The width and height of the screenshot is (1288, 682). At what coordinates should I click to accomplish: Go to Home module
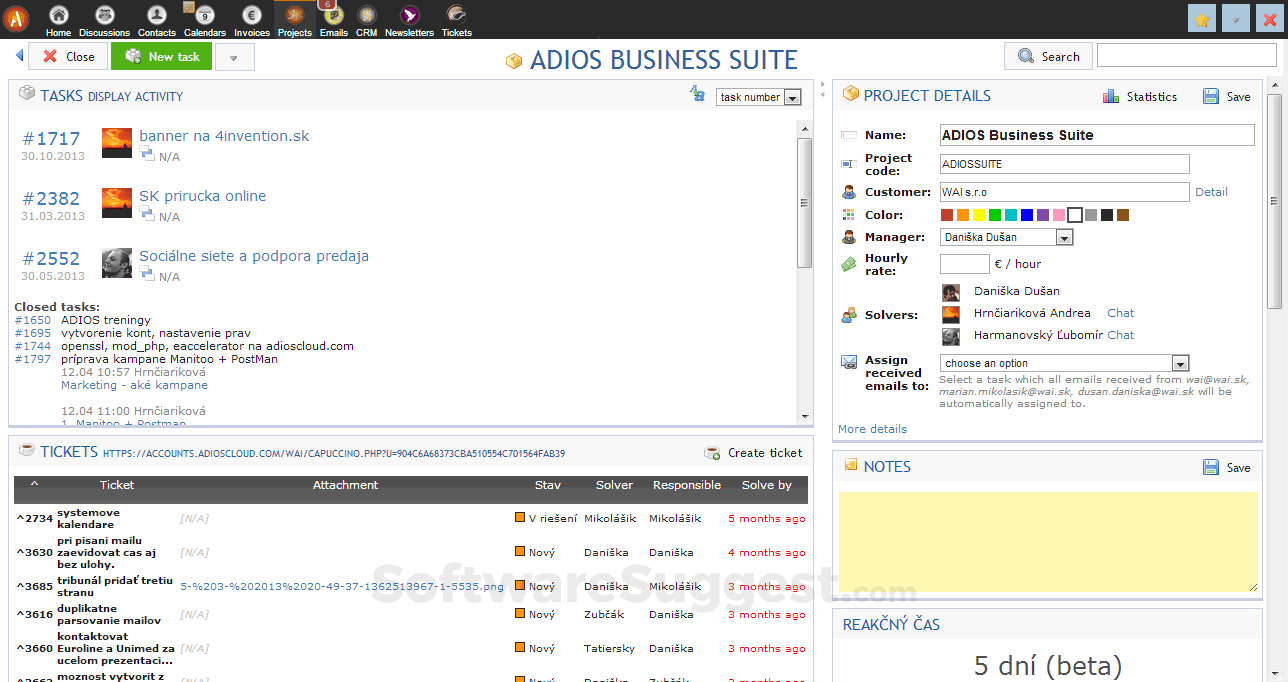coord(58,20)
